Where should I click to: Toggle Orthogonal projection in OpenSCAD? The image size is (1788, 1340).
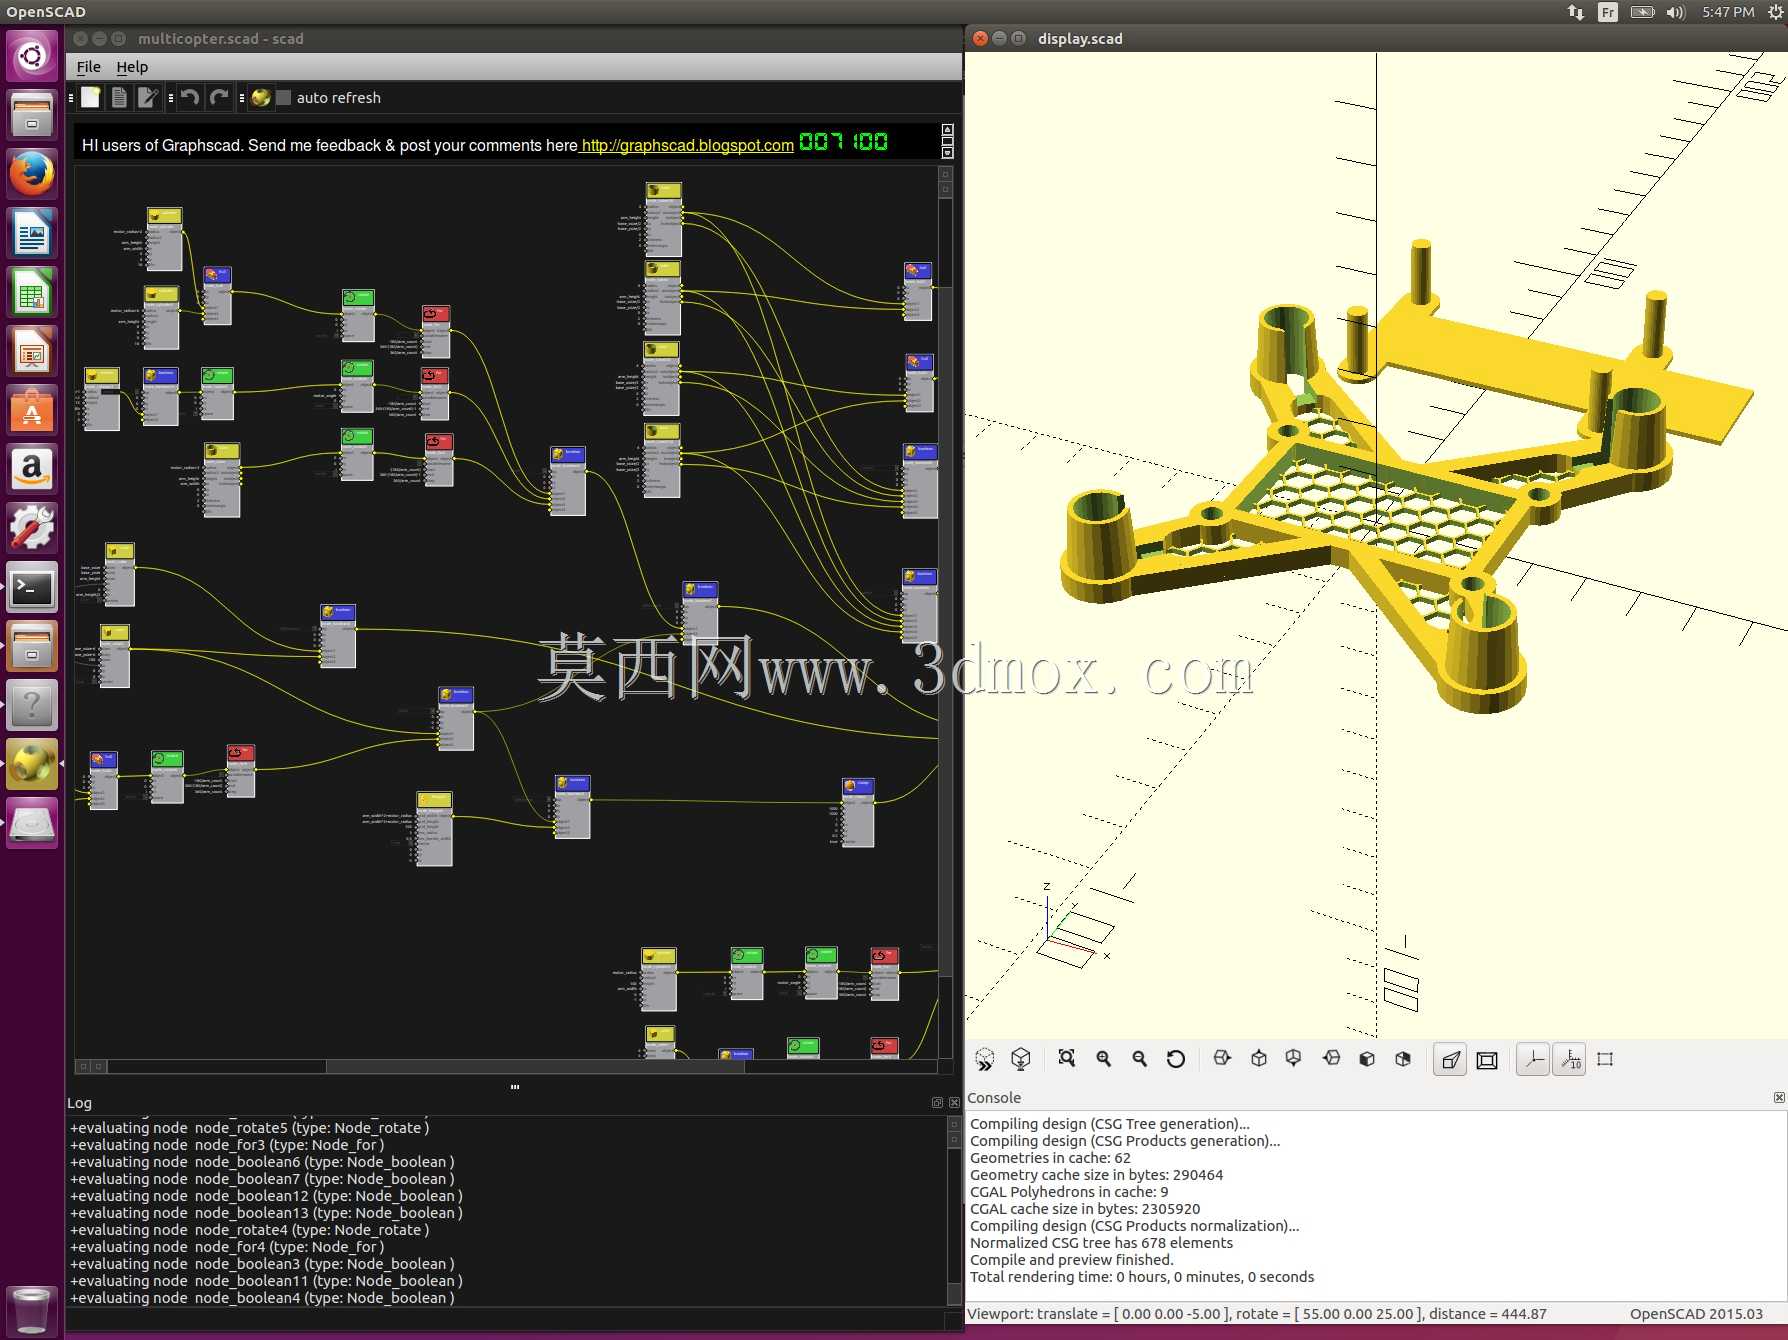1487,1060
